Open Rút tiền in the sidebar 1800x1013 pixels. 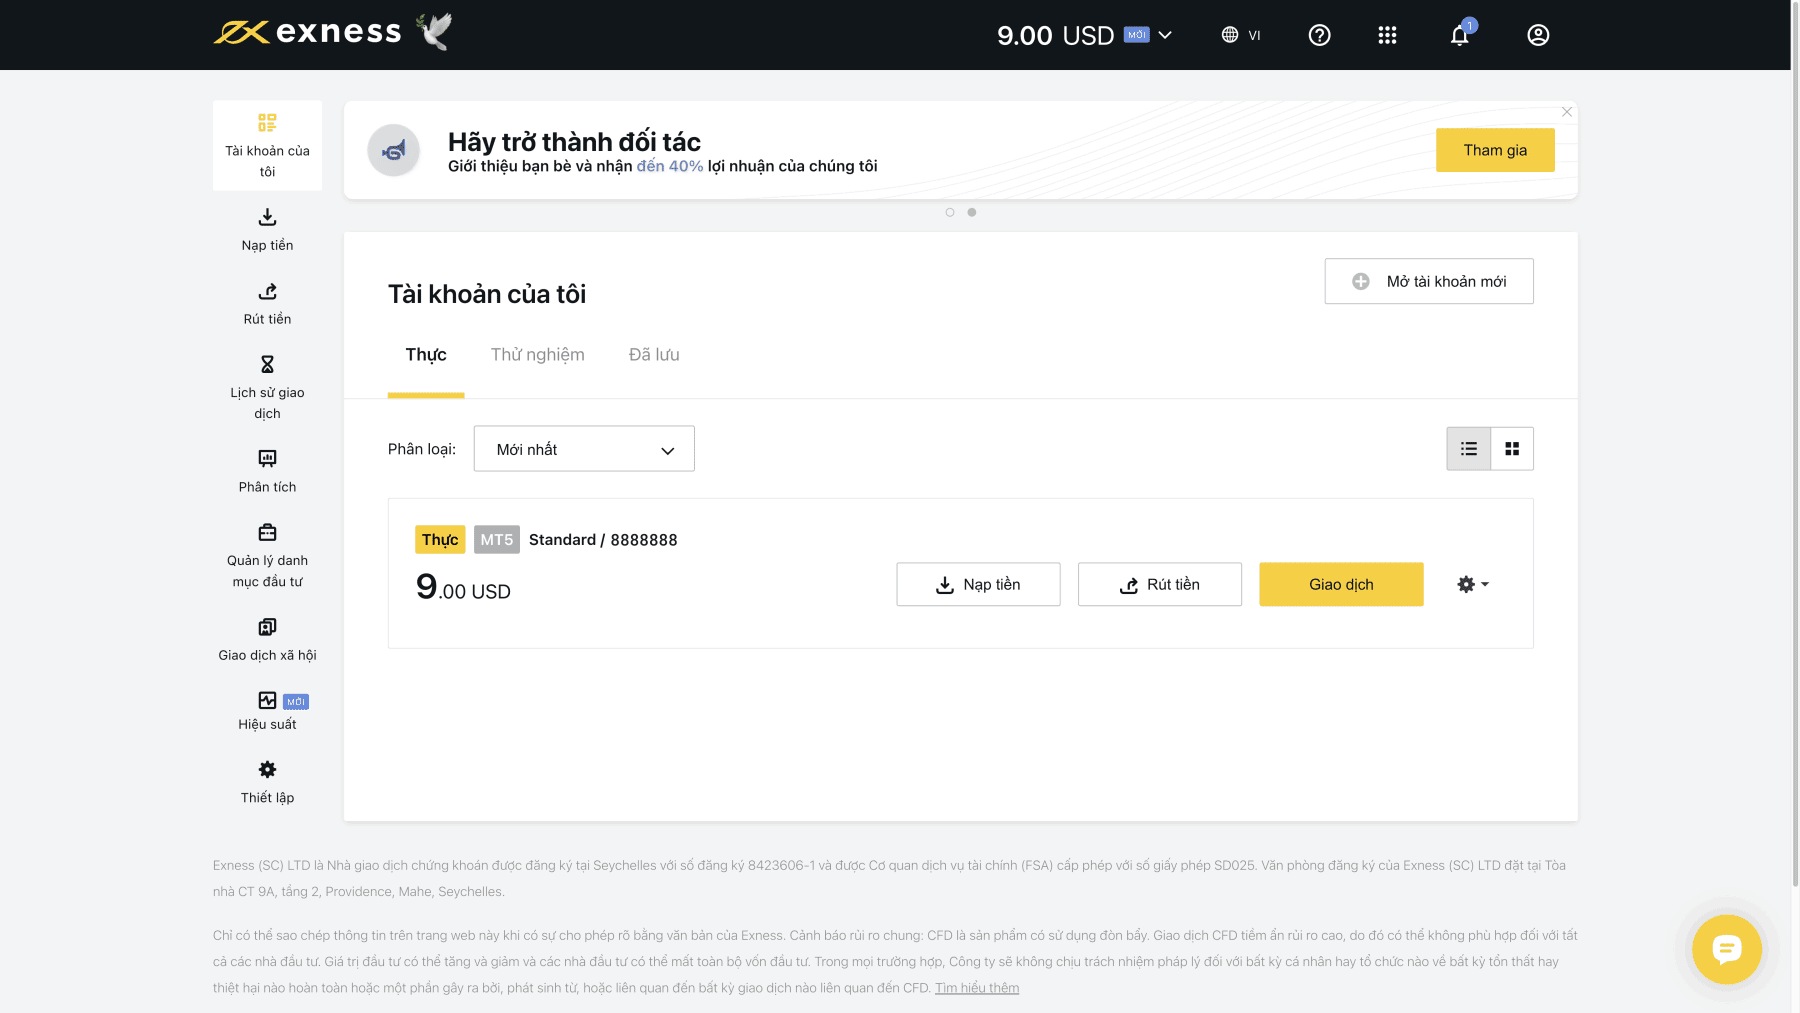click(x=267, y=303)
